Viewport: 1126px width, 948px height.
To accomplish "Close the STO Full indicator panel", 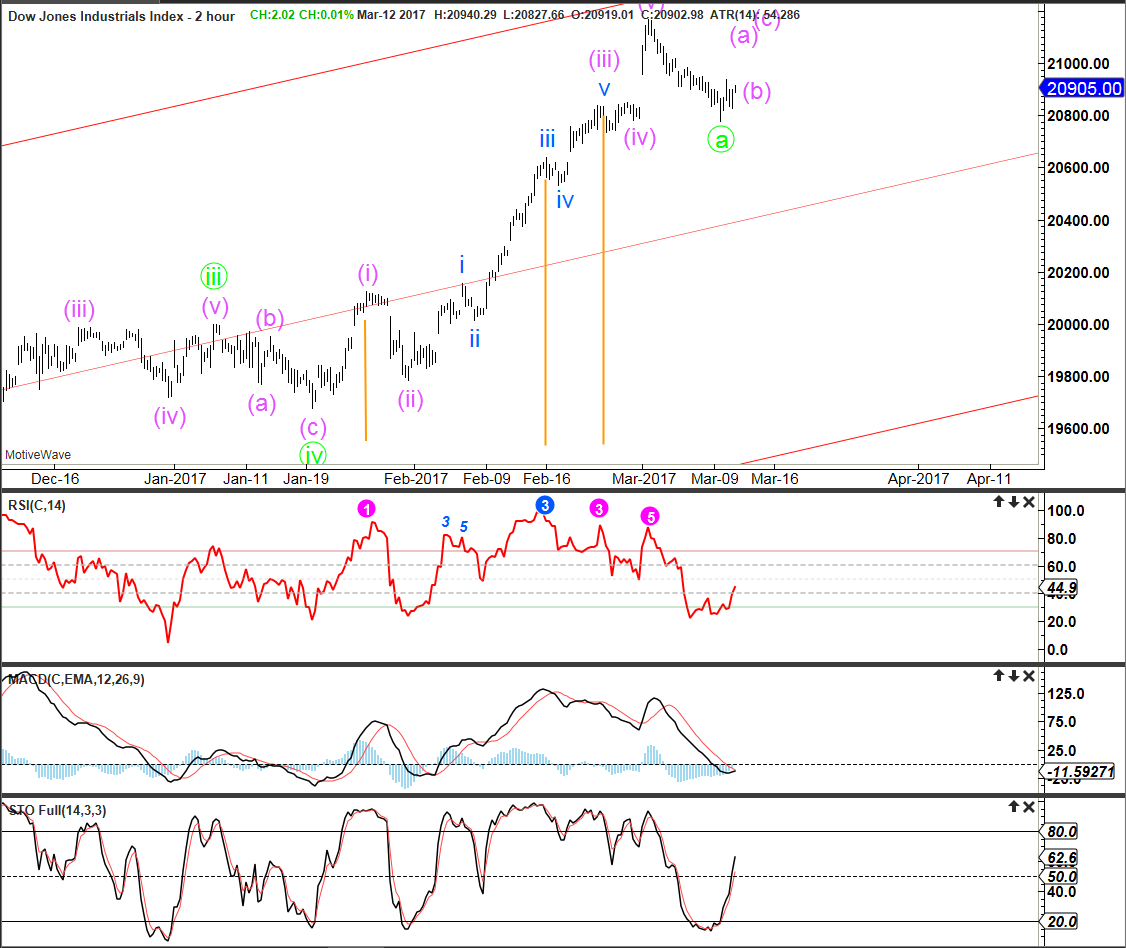I will (x=1028, y=807).
